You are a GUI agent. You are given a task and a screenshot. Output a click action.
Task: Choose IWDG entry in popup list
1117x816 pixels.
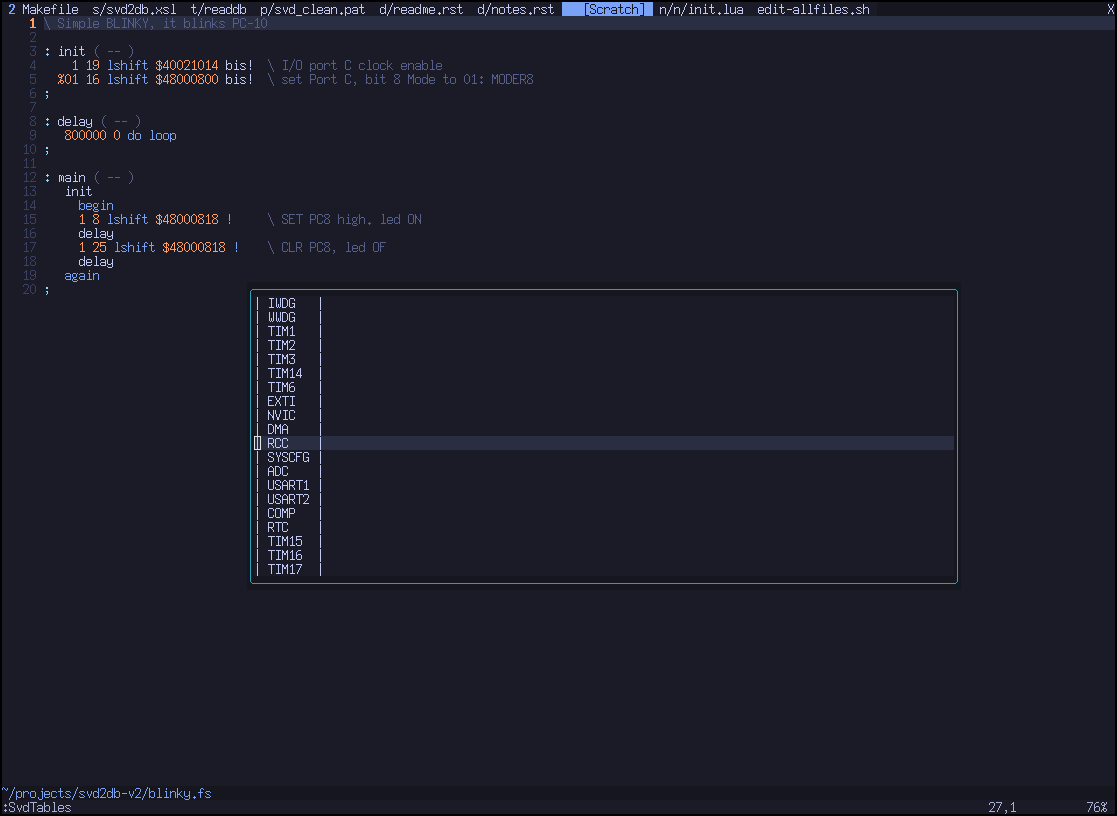click(x=281, y=303)
